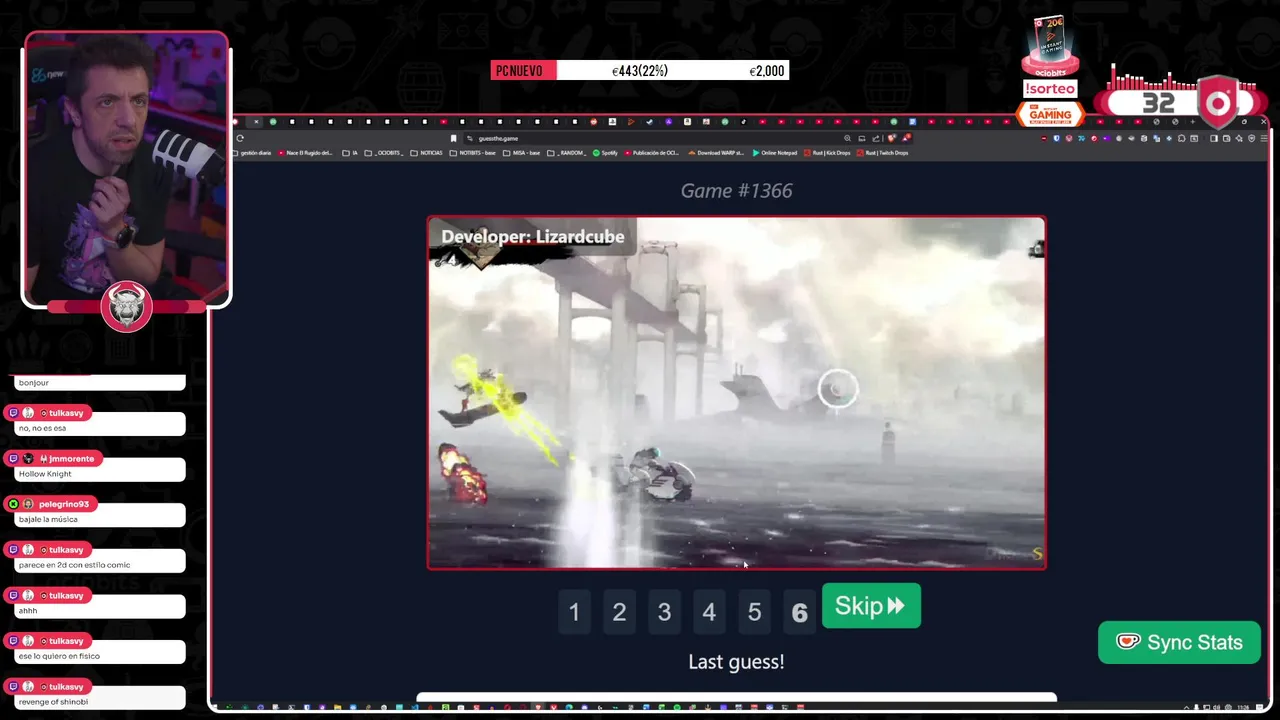Viewport: 1280px width, 720px height.
Task: Select guess number 2
Action: click(619, 612)
